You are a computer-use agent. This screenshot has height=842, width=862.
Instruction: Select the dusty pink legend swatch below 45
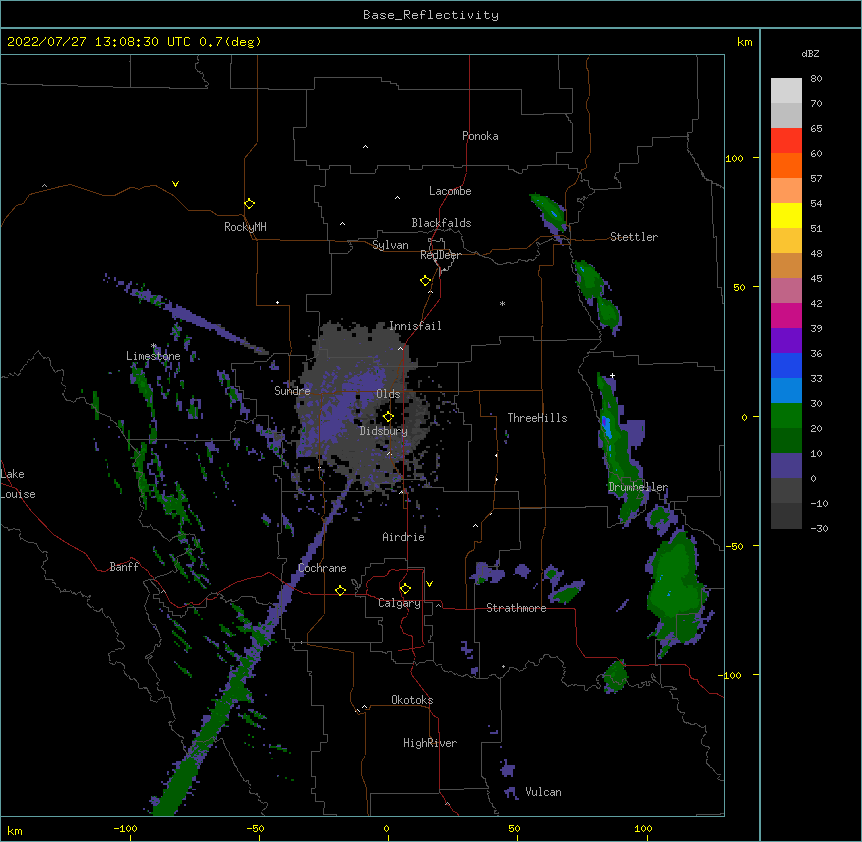[786, 291]
